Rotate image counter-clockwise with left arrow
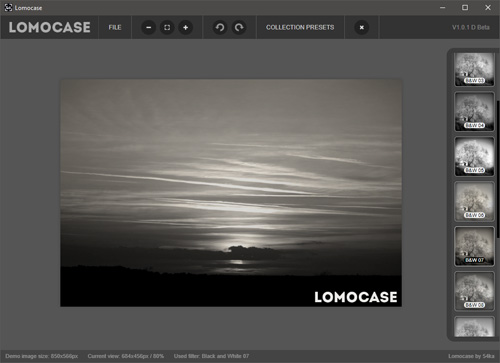Image resolution: width=500 pixels, height=363 pixels. coord(220,27)
